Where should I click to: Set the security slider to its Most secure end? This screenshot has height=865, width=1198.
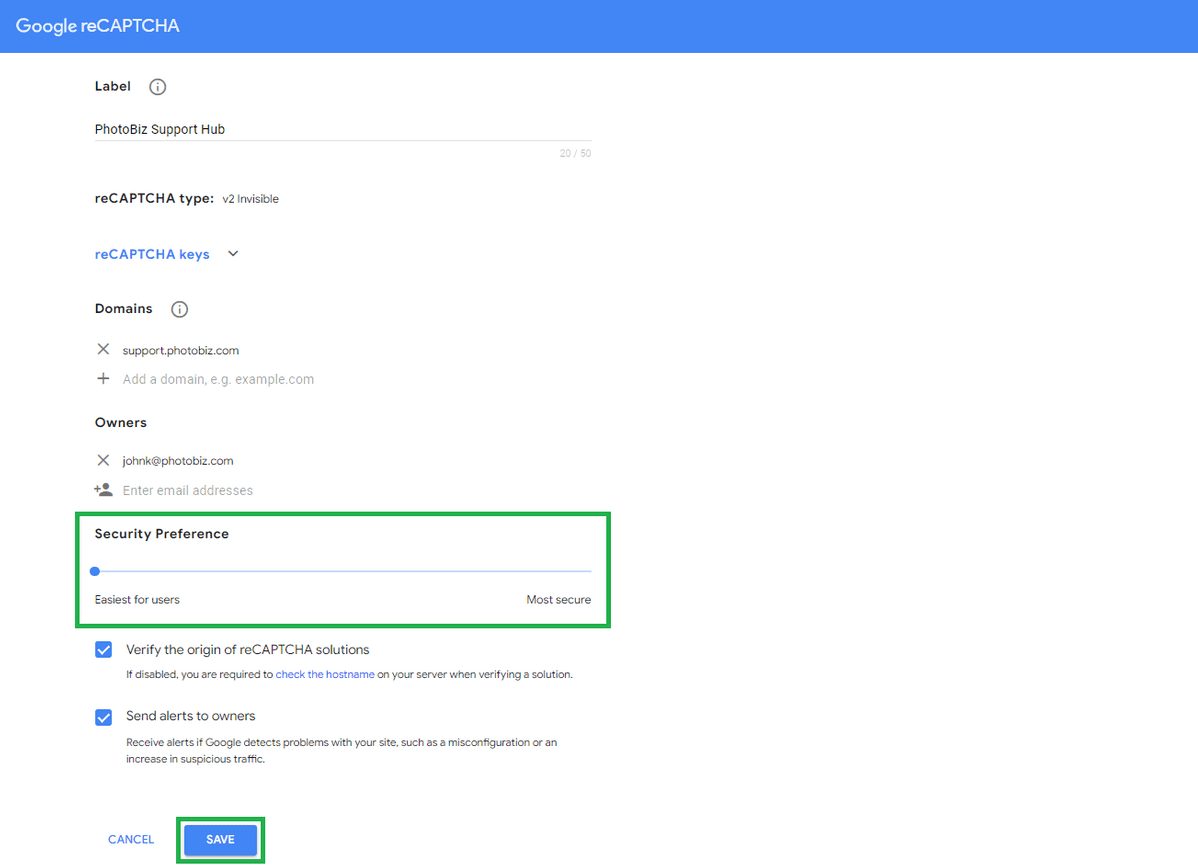click(x=590, y=571)
